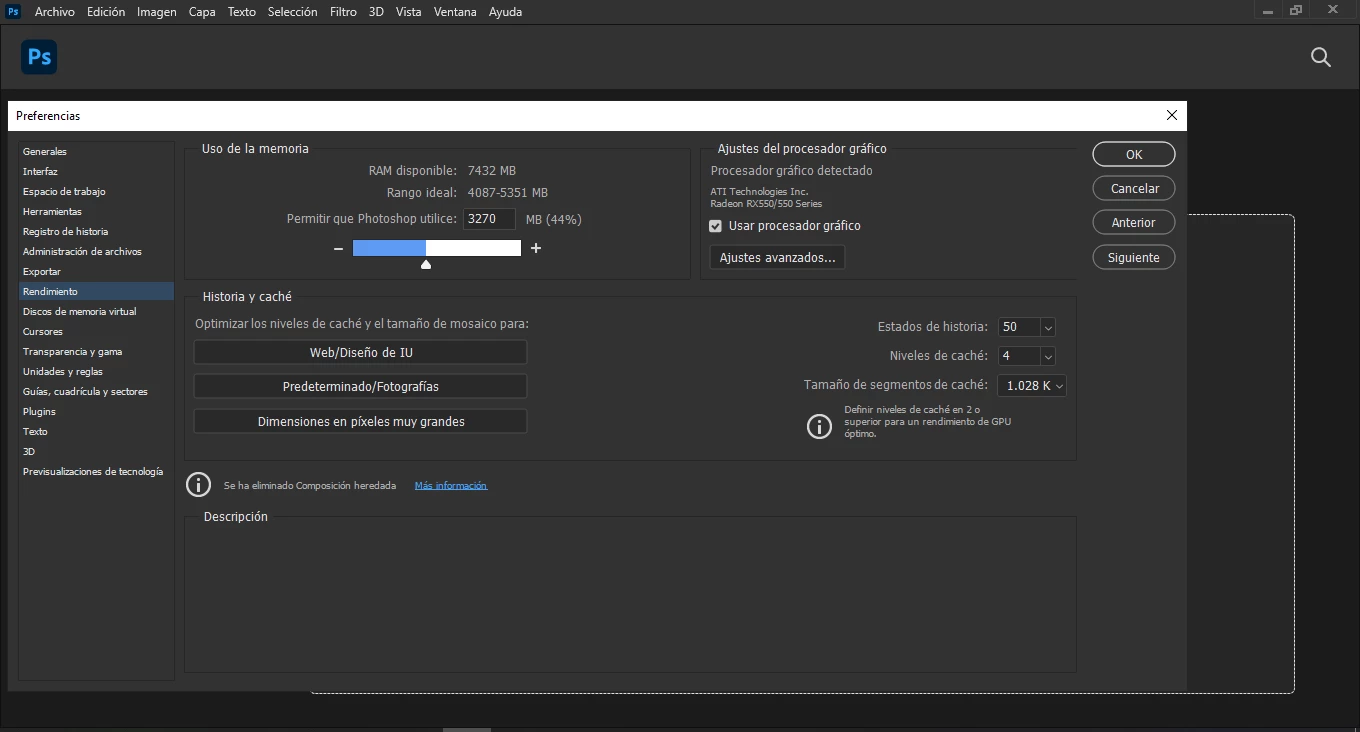1360x732 pixels.
Task: Toggle the Usar procesador gráfico checkbox
Action: 715,226
